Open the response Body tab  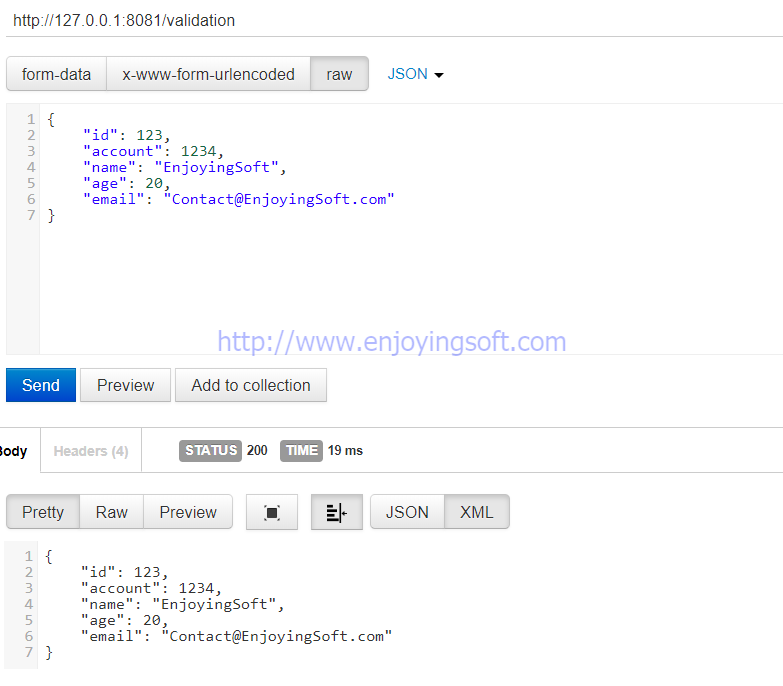click(13, 451)
